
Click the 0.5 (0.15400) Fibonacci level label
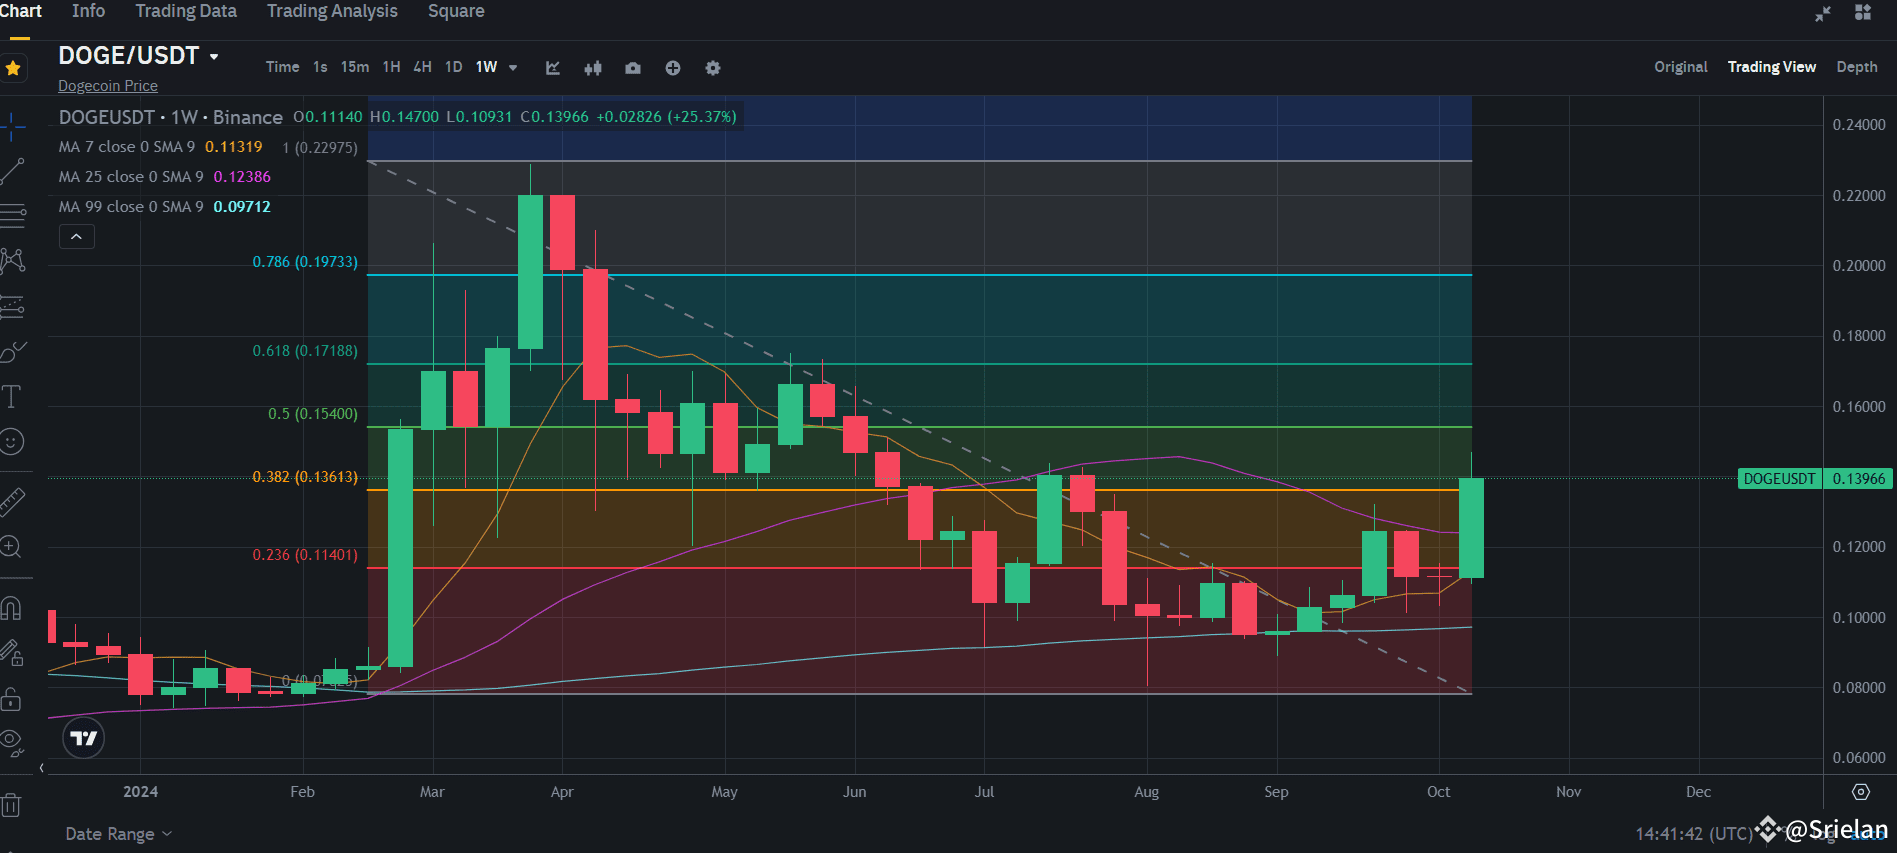point(313,414)
